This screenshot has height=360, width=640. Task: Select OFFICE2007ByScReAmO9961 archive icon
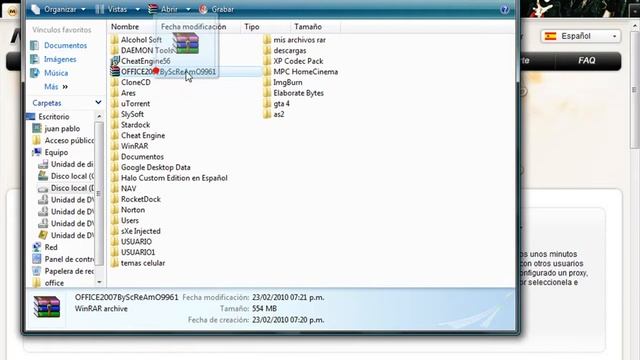click(115, 72)
